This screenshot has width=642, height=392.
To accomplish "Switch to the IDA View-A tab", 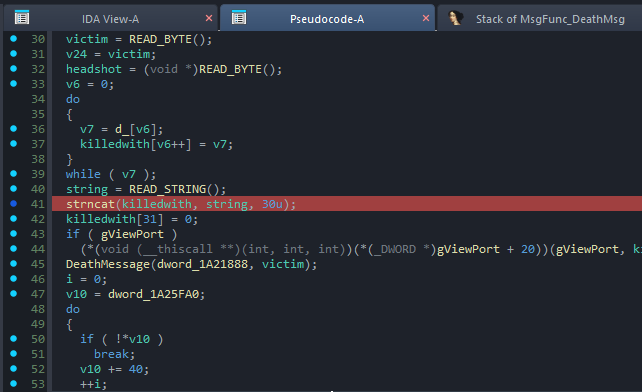I will (110, 19).
